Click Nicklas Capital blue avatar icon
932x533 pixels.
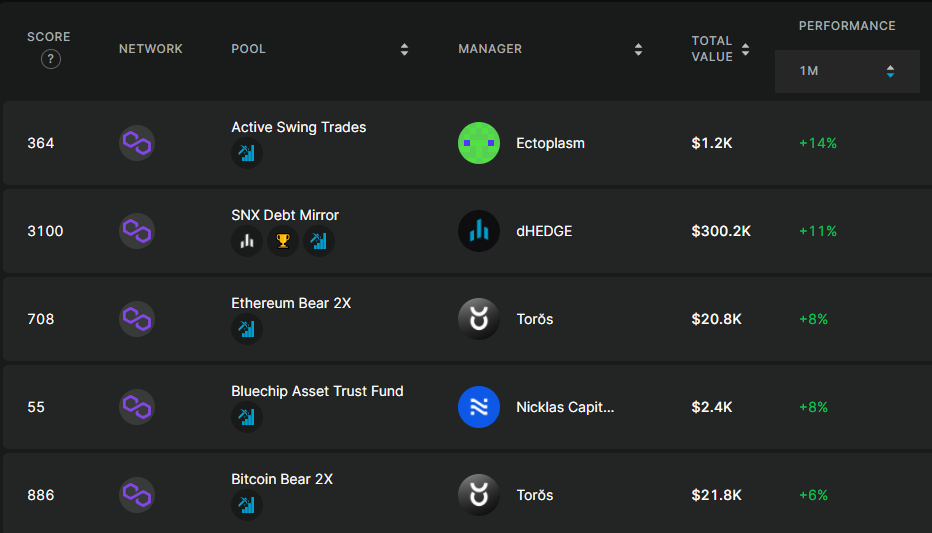click(x=479, y=407)
